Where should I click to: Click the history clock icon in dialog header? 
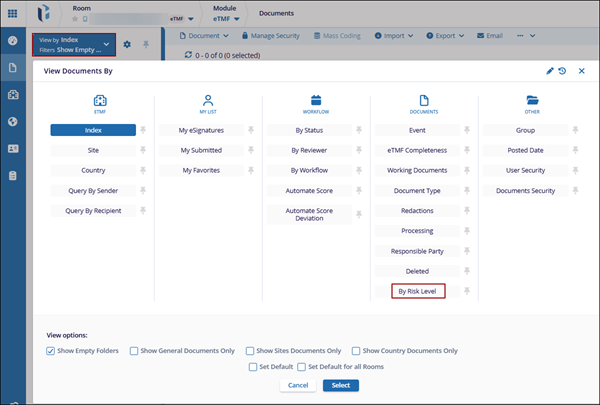coord(562,71)
